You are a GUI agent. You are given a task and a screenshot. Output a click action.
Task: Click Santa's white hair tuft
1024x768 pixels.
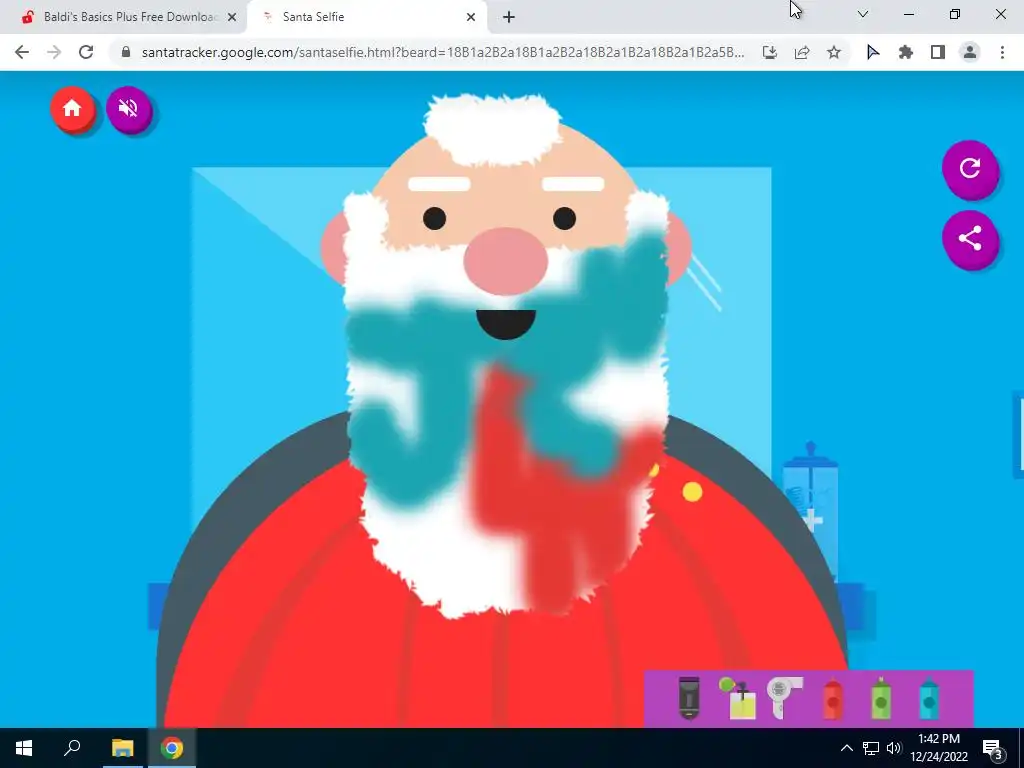point(491,128)
